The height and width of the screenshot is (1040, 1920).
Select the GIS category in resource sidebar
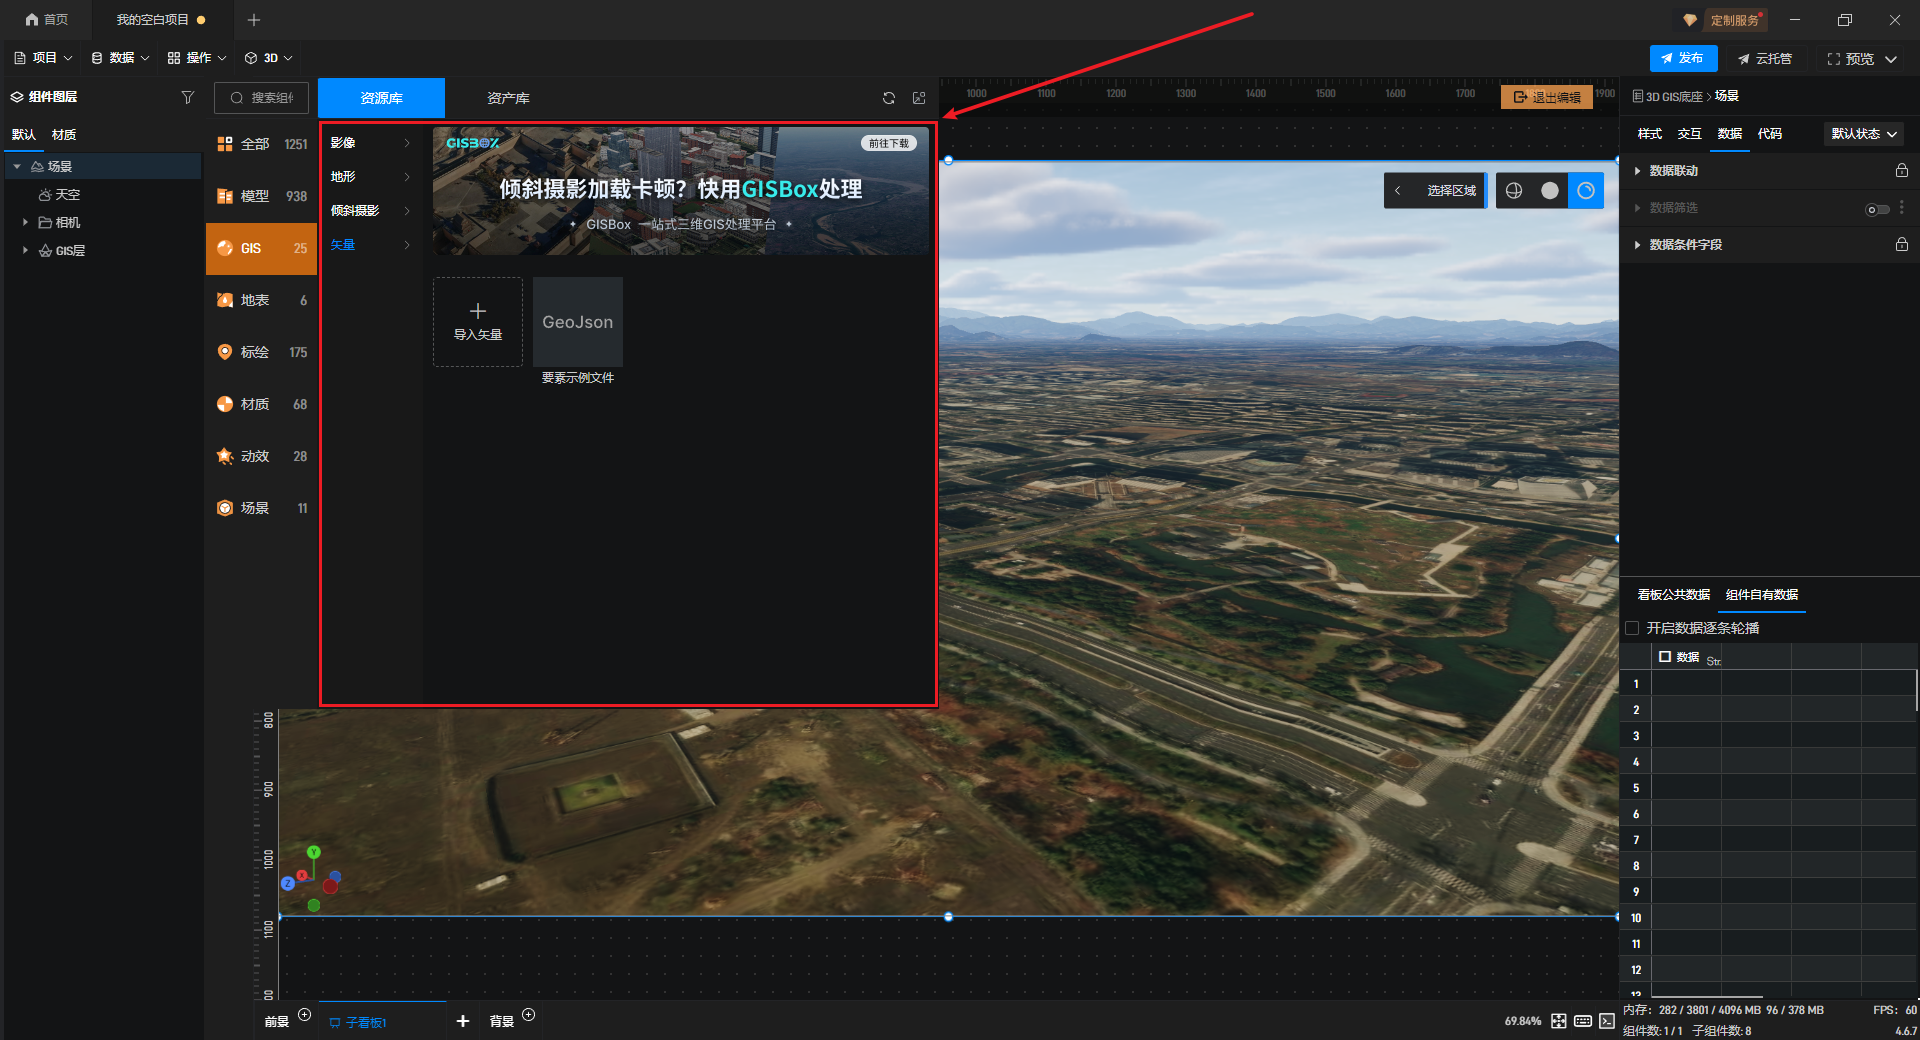click(261, 248)
